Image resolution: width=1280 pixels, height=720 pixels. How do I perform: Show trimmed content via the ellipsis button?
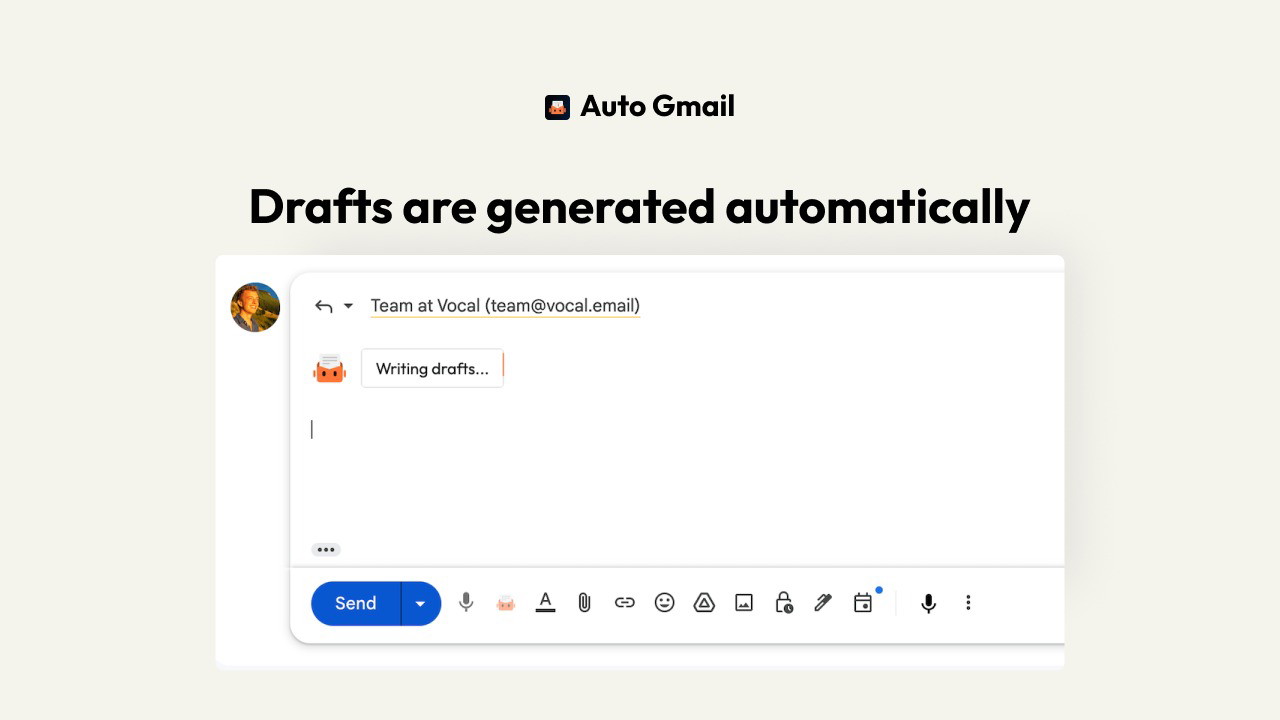tap(326, 550)
